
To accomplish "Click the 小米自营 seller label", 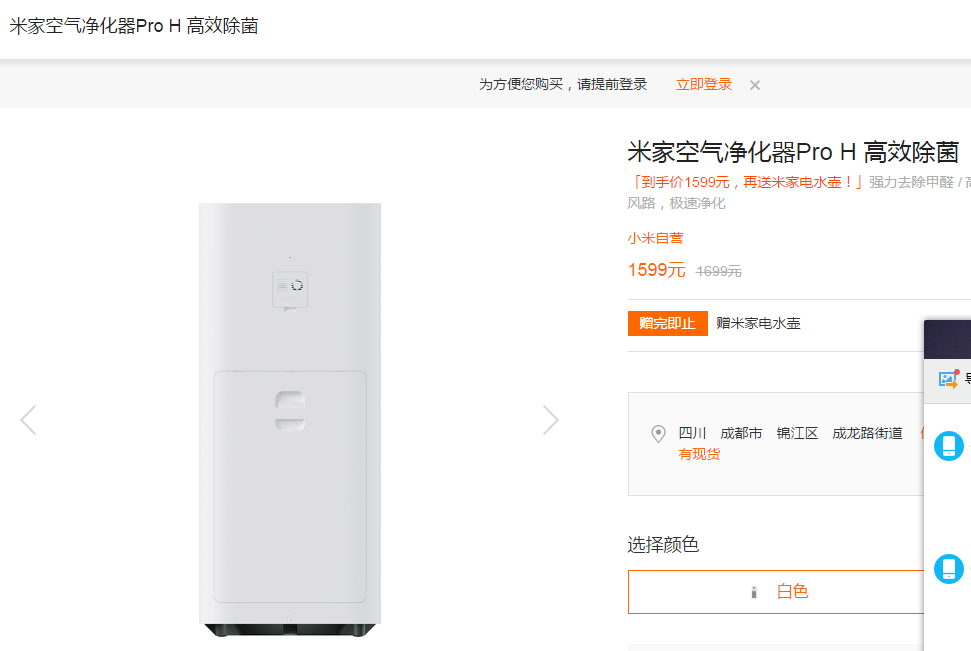I will pos(655,238).
